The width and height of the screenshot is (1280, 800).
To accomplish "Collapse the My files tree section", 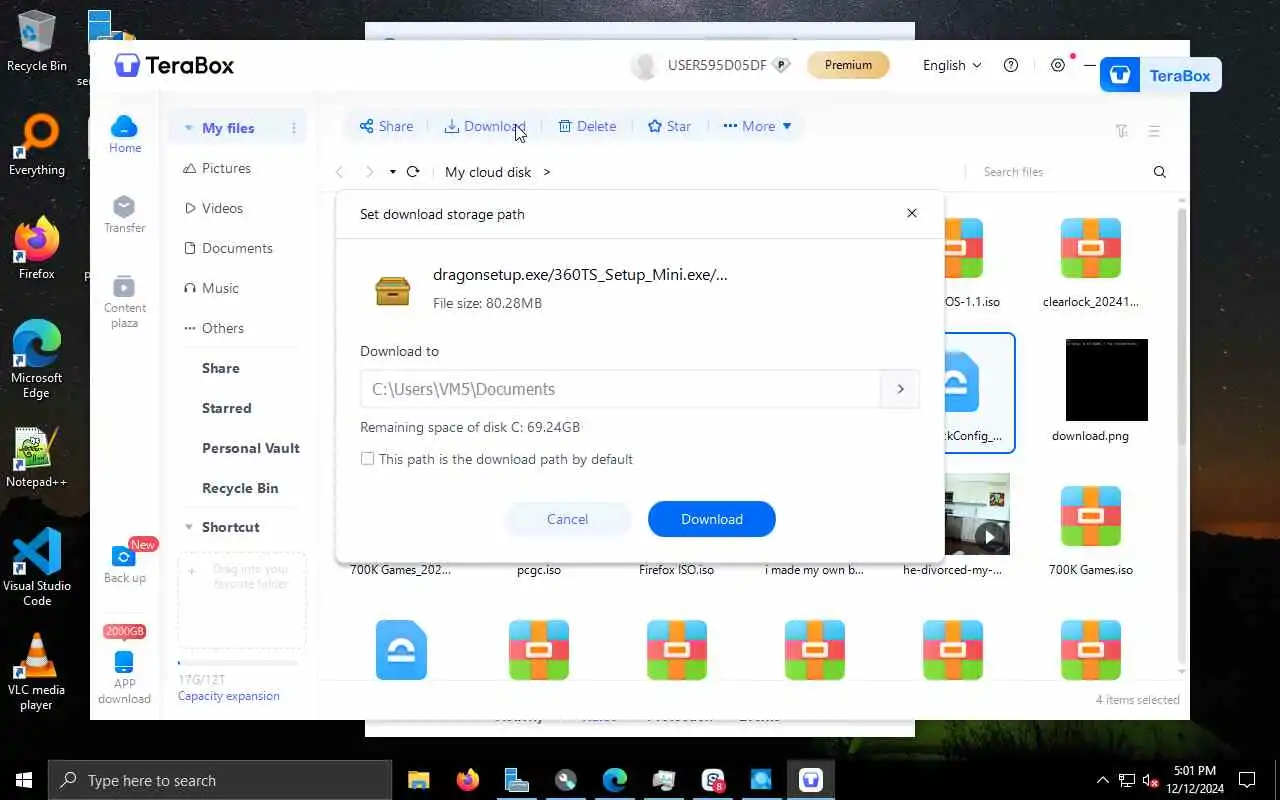I will (x=188, y=128).
